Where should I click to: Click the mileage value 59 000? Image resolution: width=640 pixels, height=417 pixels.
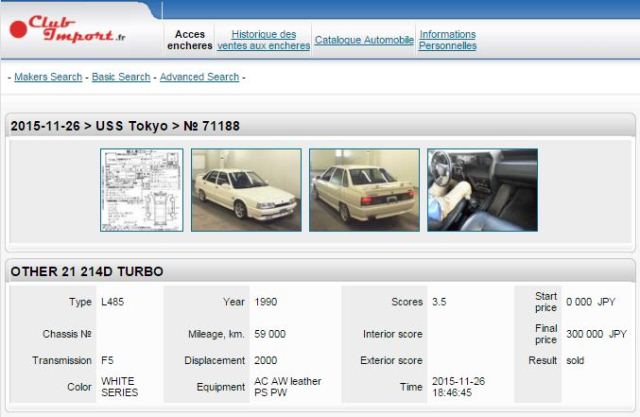coord(270,334)
